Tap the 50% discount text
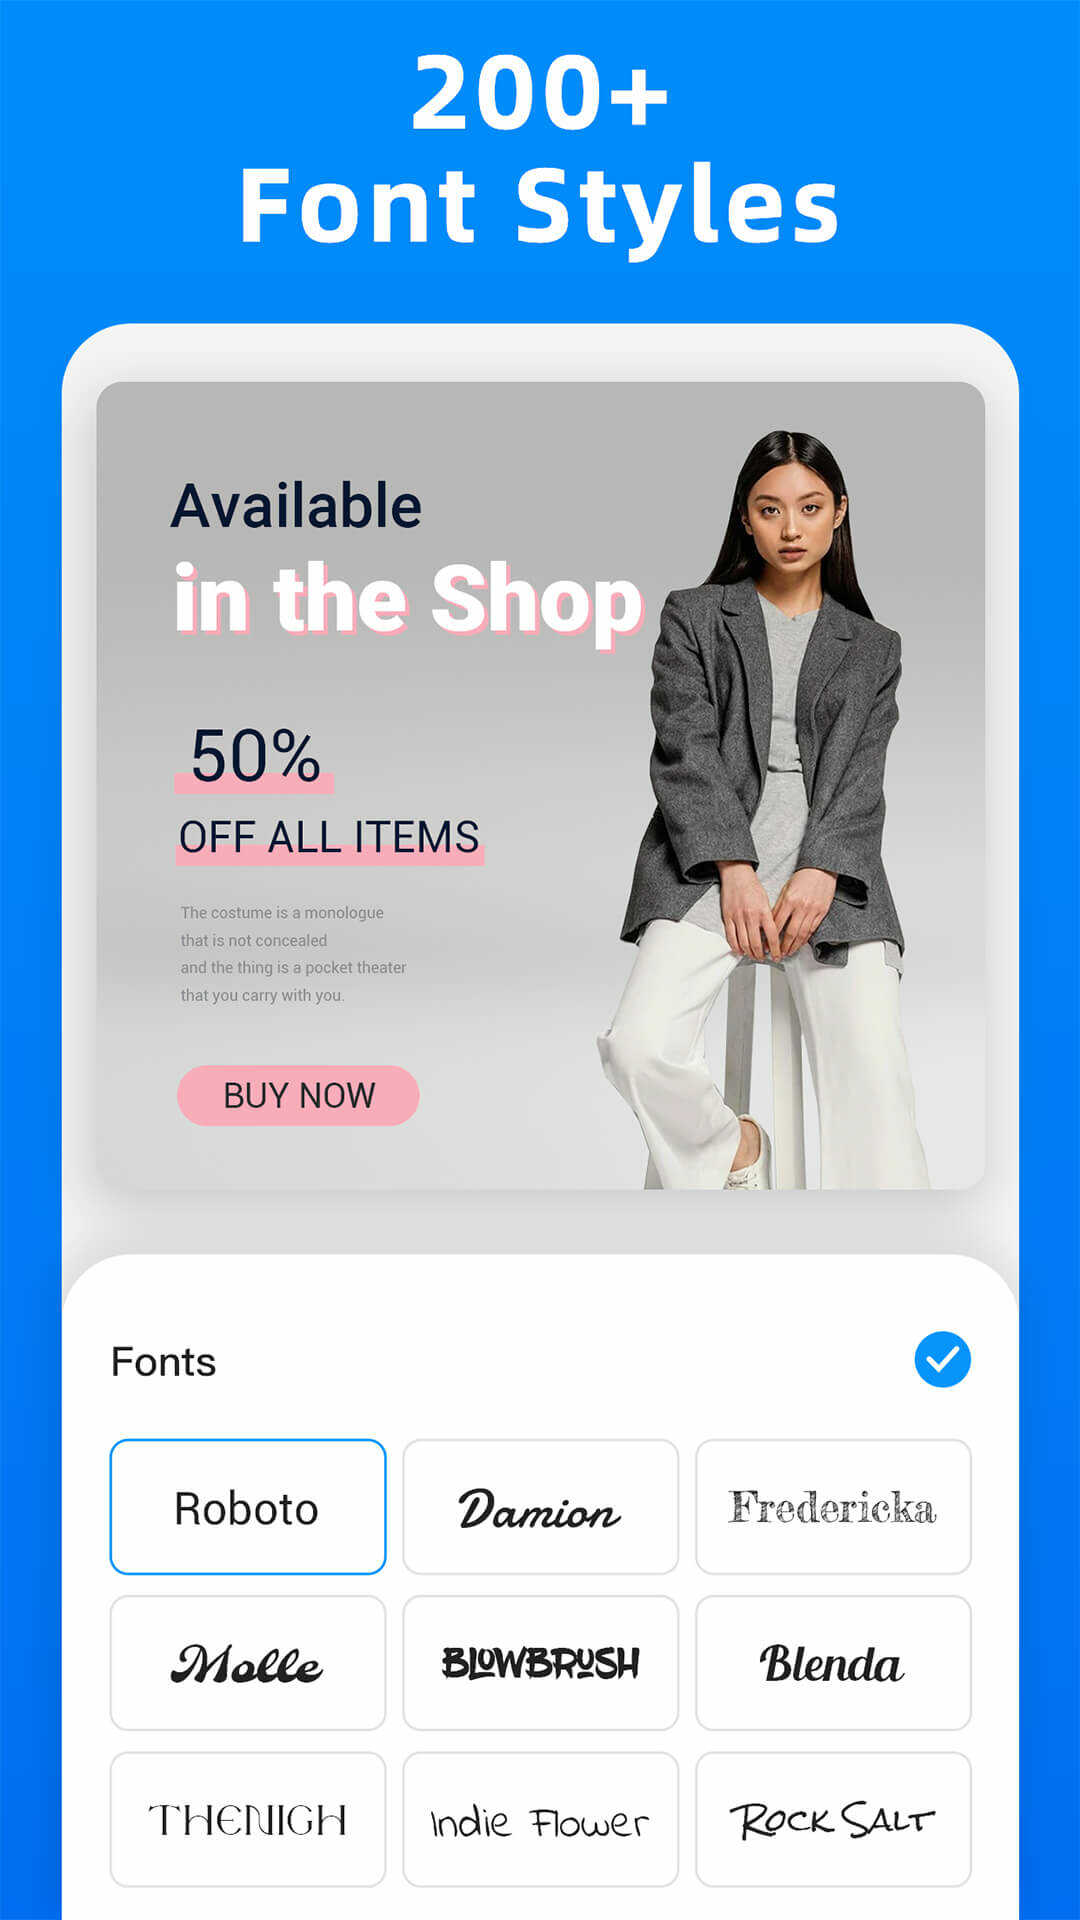The height and width of the screenshot is (1920, 1080). tap(255, 757)
